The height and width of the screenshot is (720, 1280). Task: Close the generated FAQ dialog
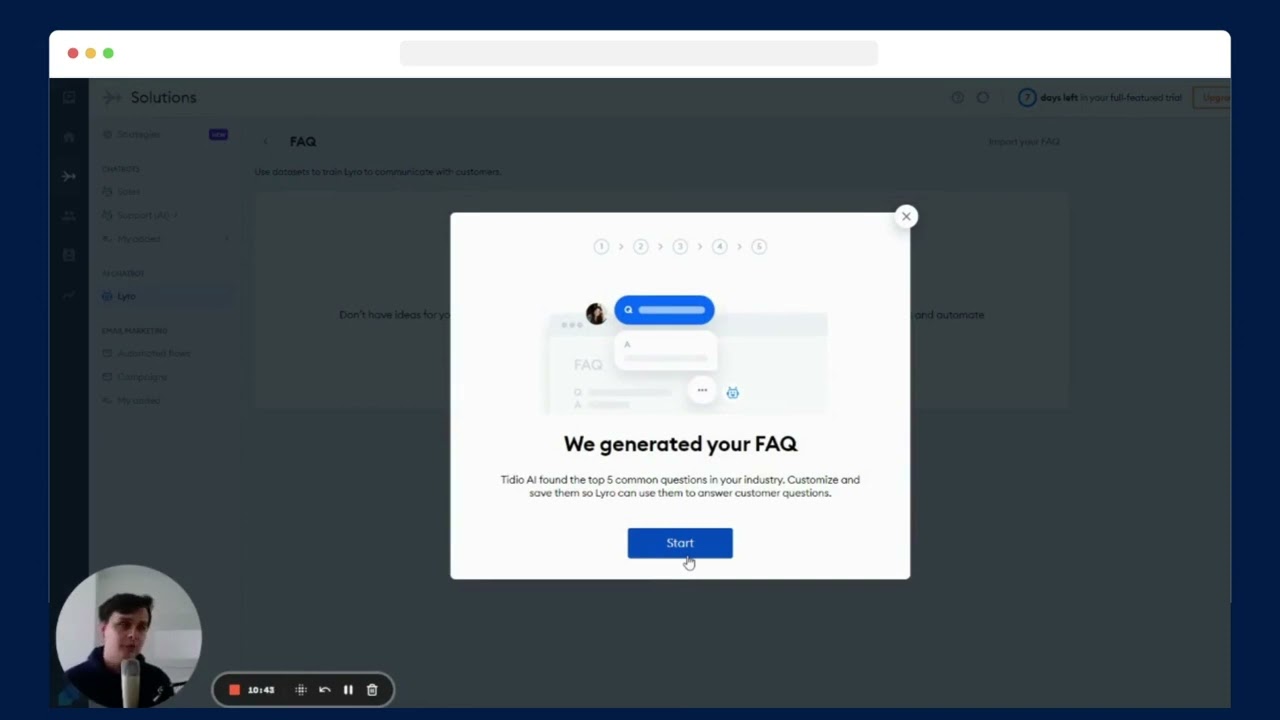pos(906,216)
